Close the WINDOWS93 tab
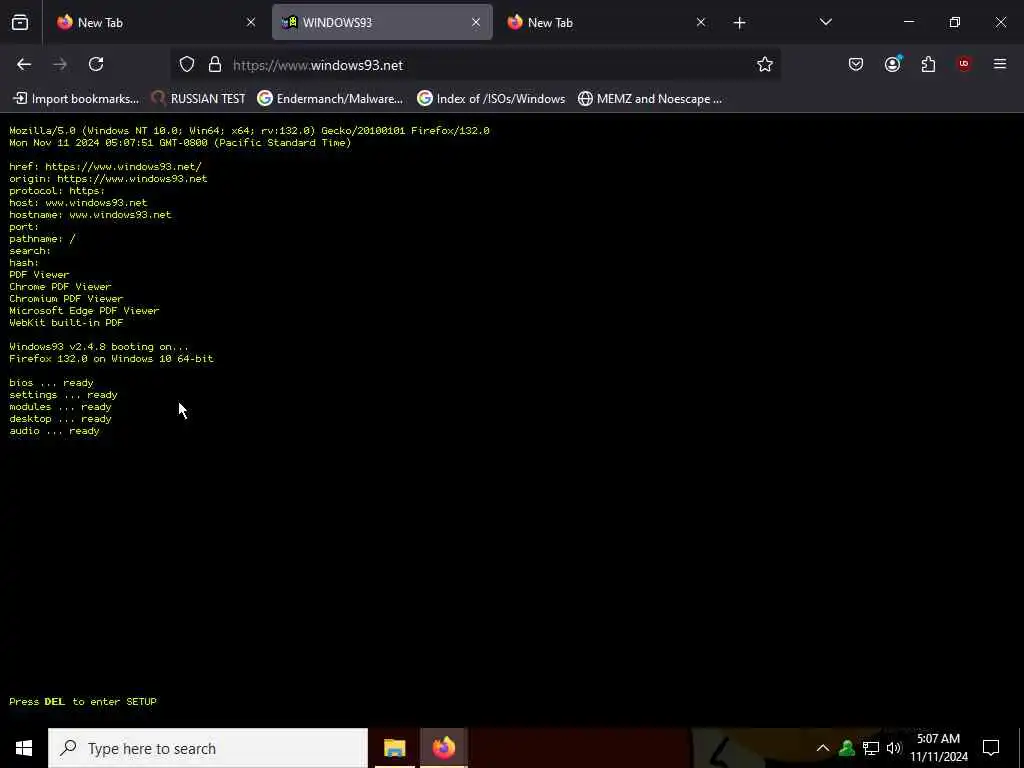 coord(476,23)
